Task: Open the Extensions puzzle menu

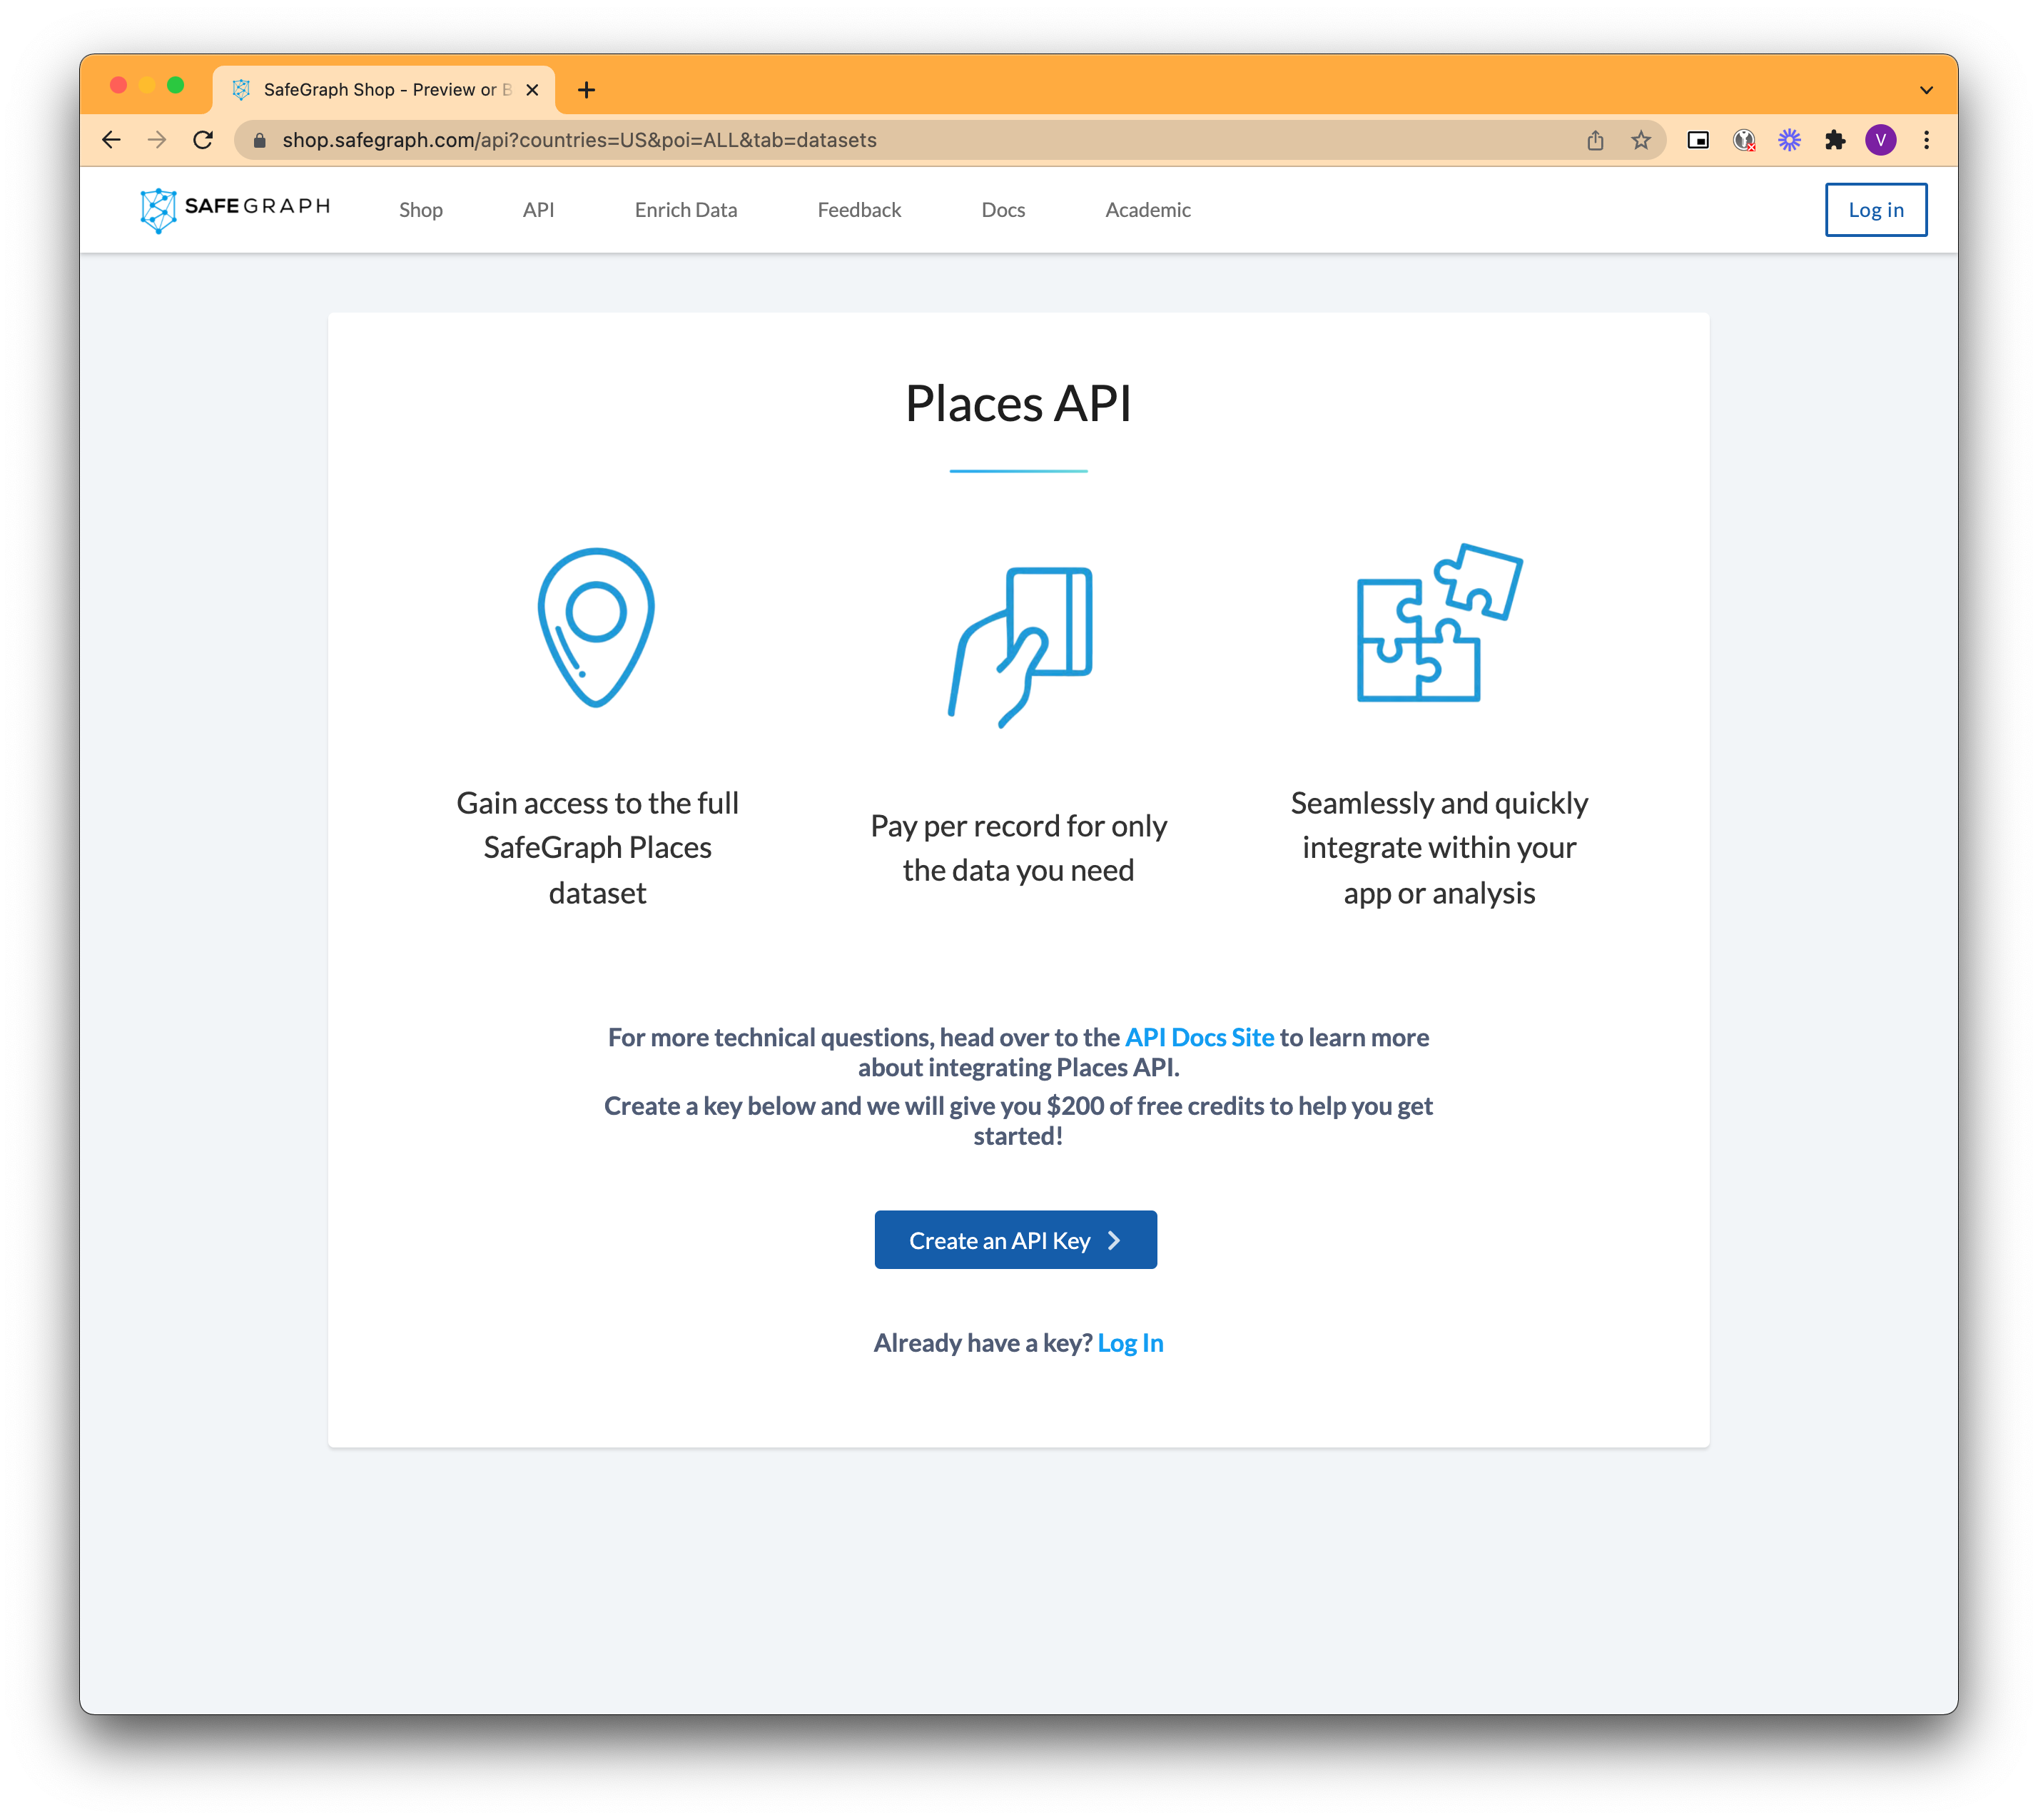Action: click(x=1835, y=140)
